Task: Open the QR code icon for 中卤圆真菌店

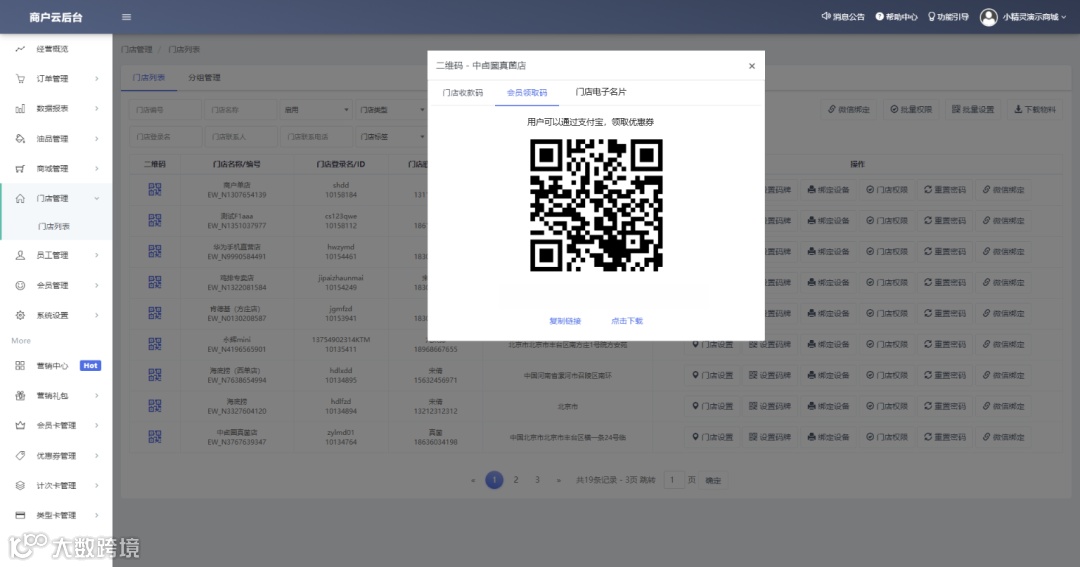Action: coord(155,437)
